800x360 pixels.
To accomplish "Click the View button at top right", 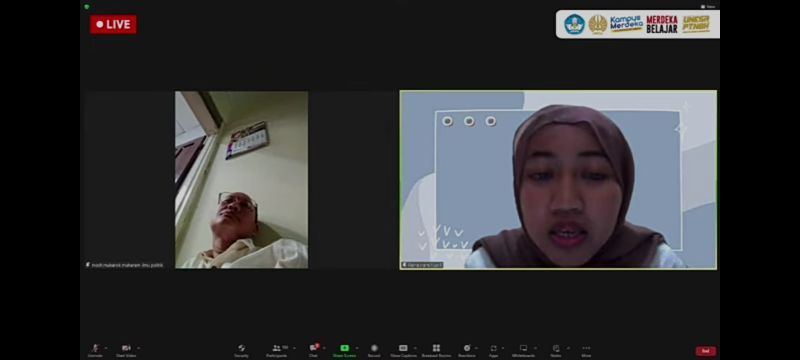I will [708, 7].
